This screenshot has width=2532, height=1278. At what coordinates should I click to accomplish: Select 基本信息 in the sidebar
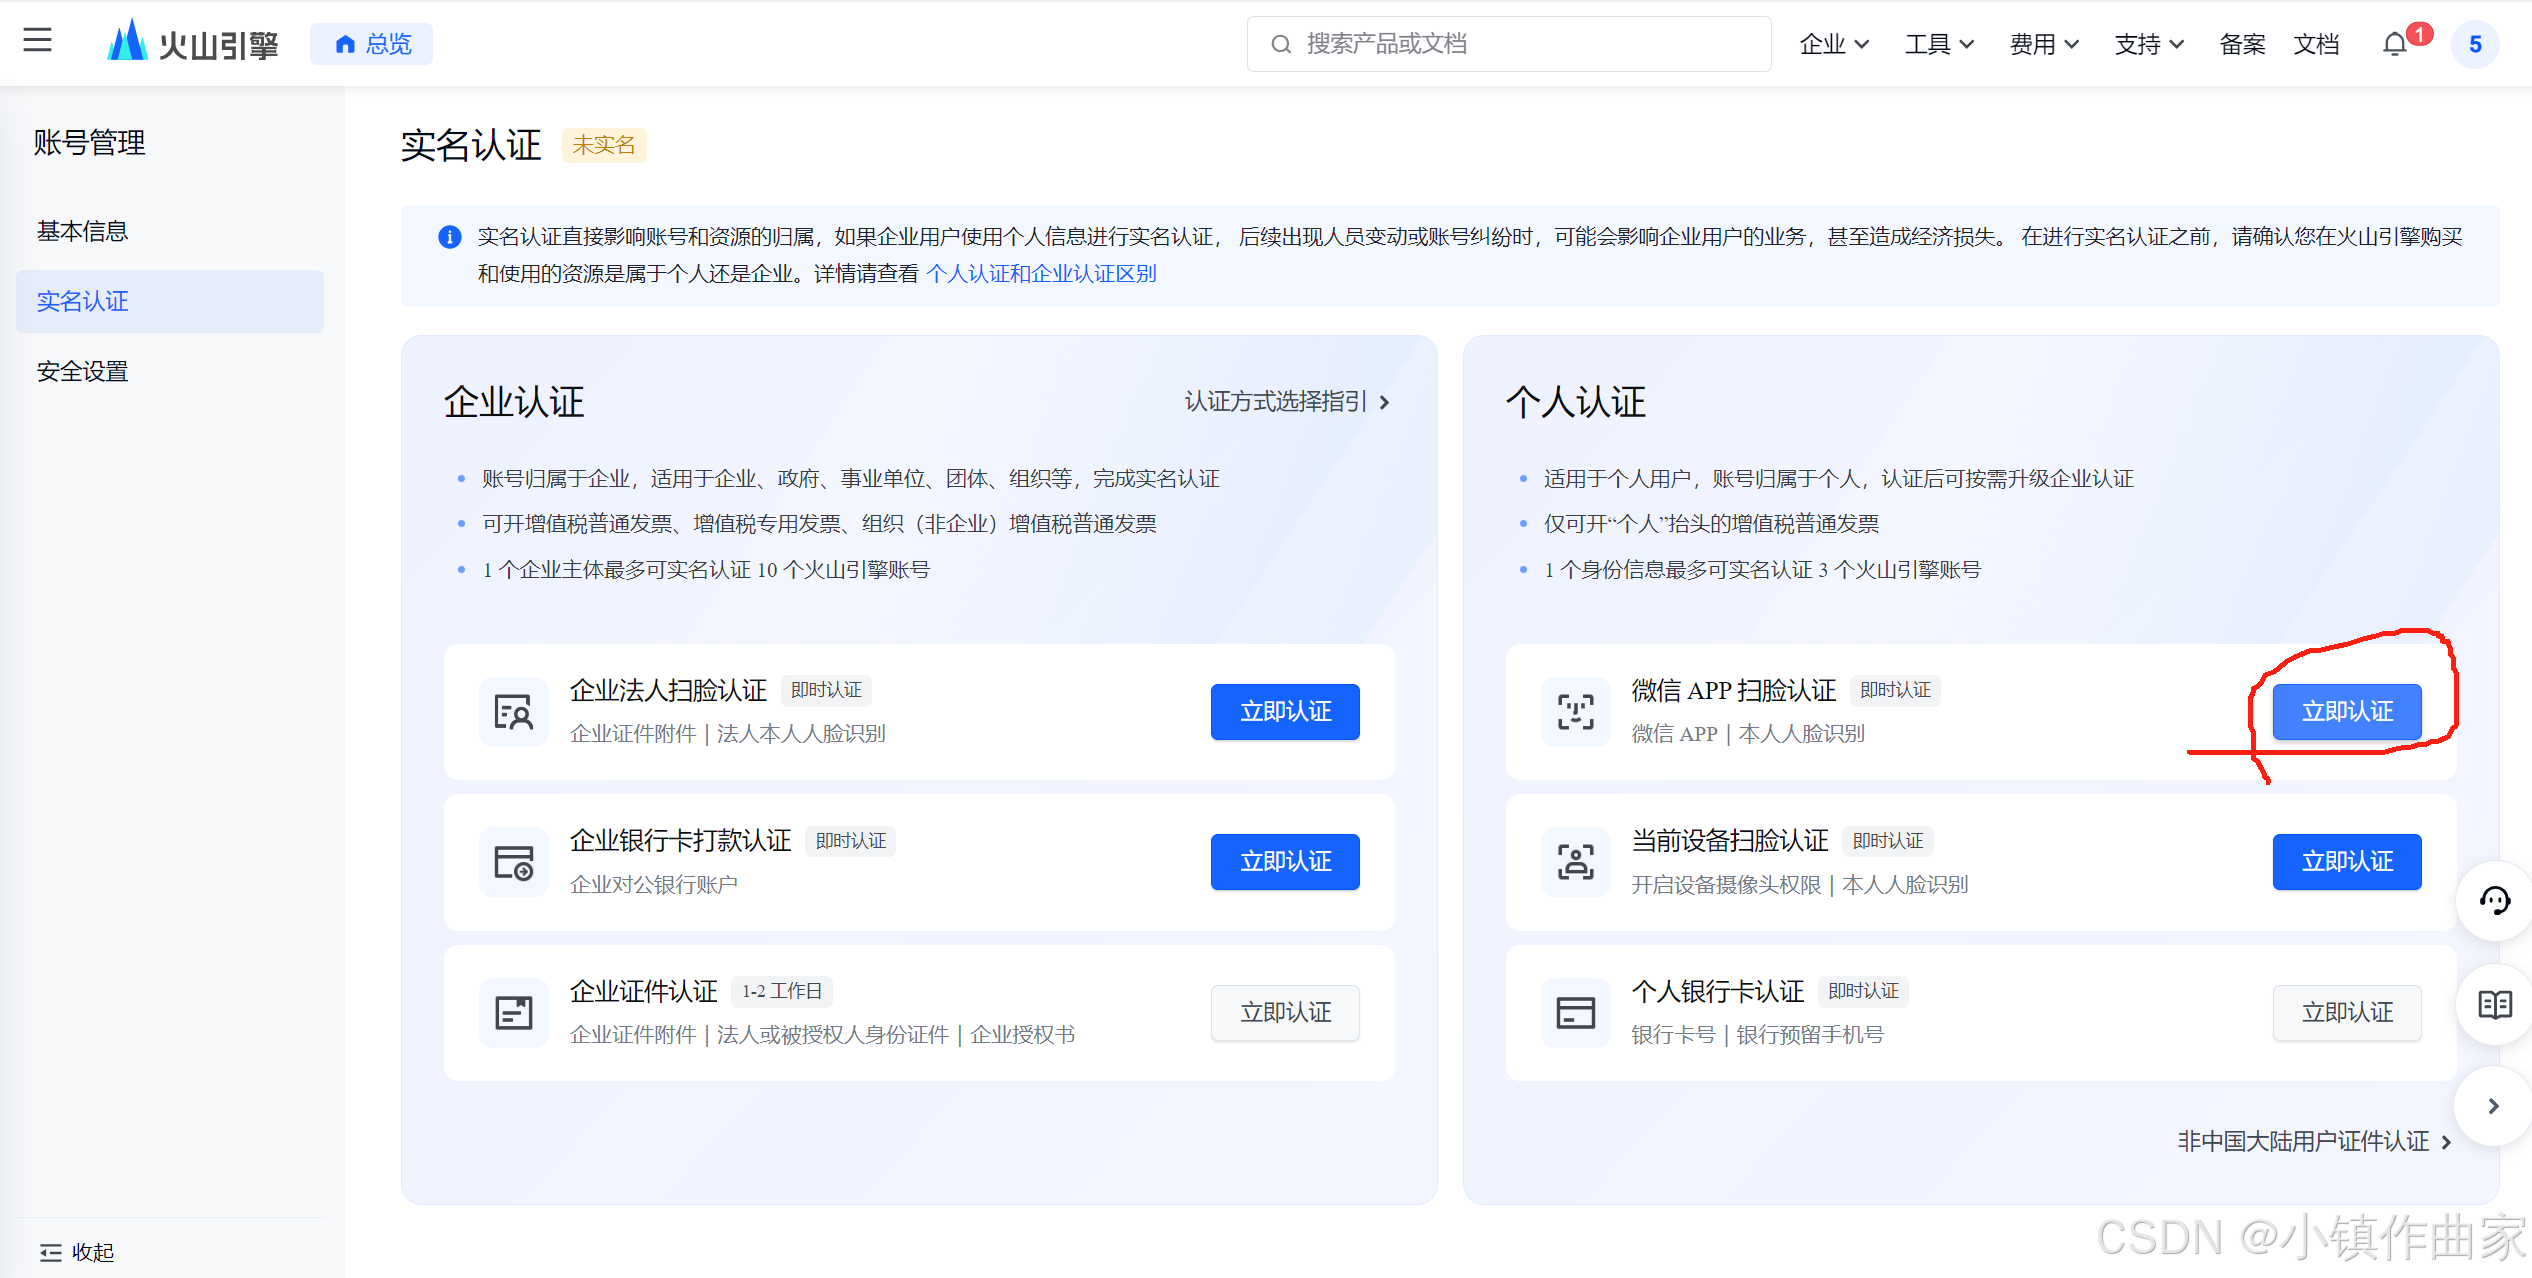(x=83, y=231)
